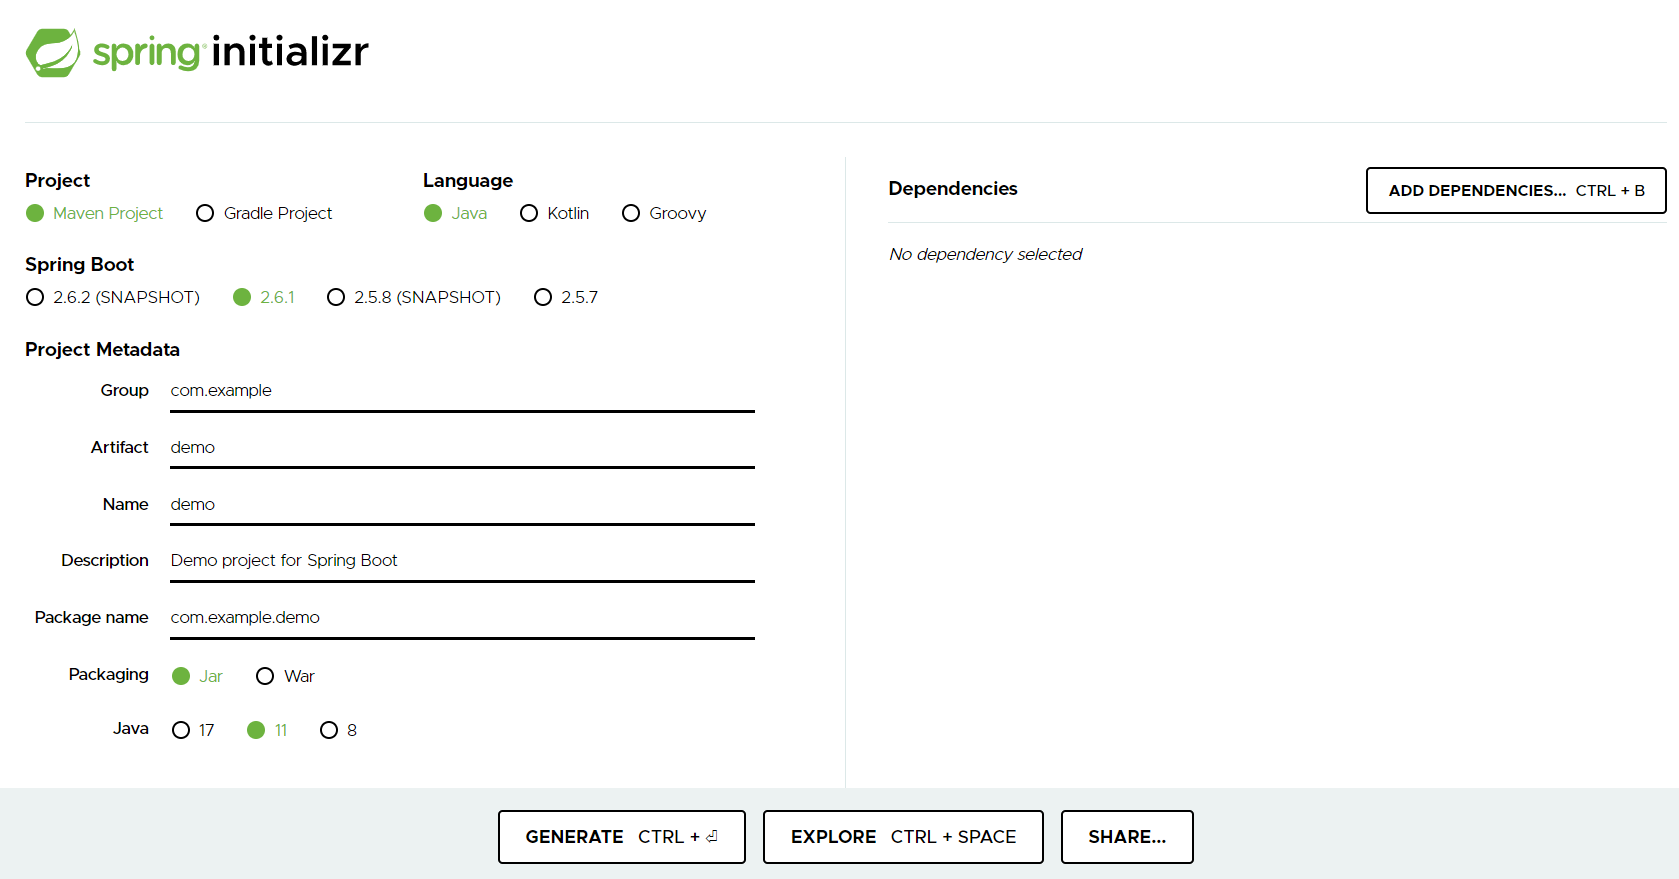Select Spring Boot version 2.5.7
This screenshot has width=1679, height=879.
566,297
